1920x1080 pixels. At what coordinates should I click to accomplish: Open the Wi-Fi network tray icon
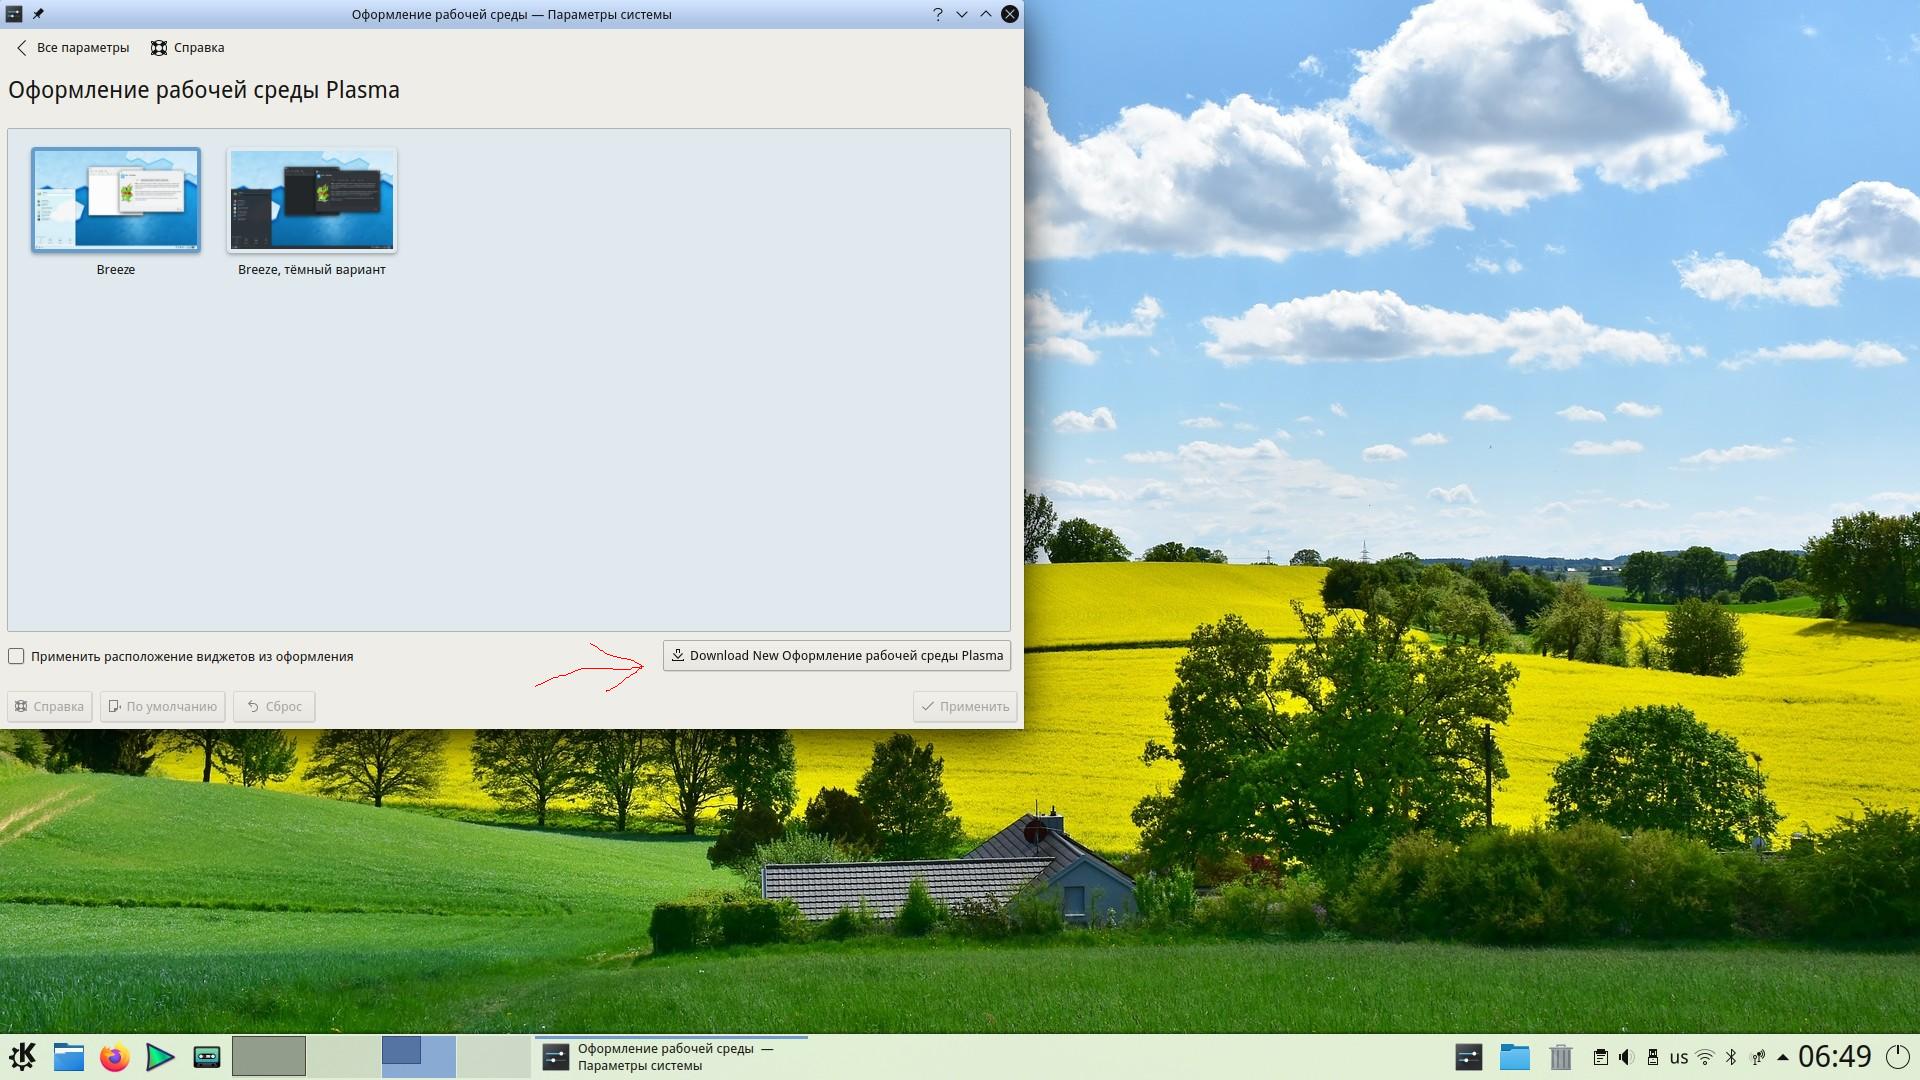pyautogui.click(x=1706, y=1057)
